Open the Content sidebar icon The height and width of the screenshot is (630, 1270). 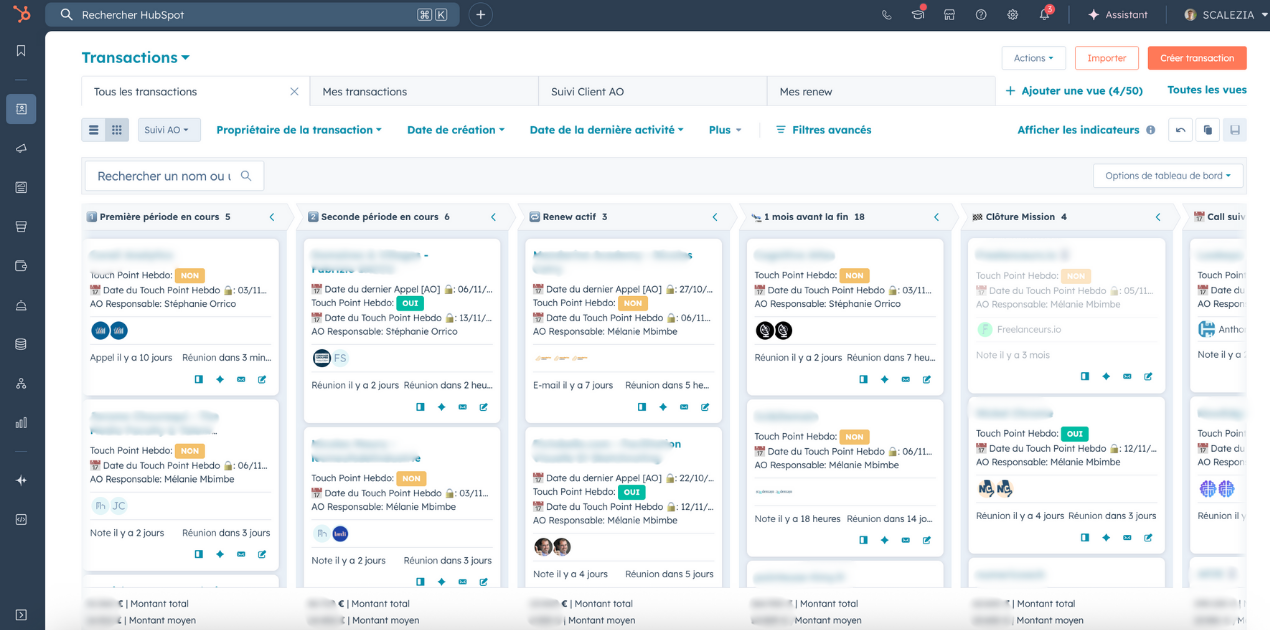click(21, 187)
